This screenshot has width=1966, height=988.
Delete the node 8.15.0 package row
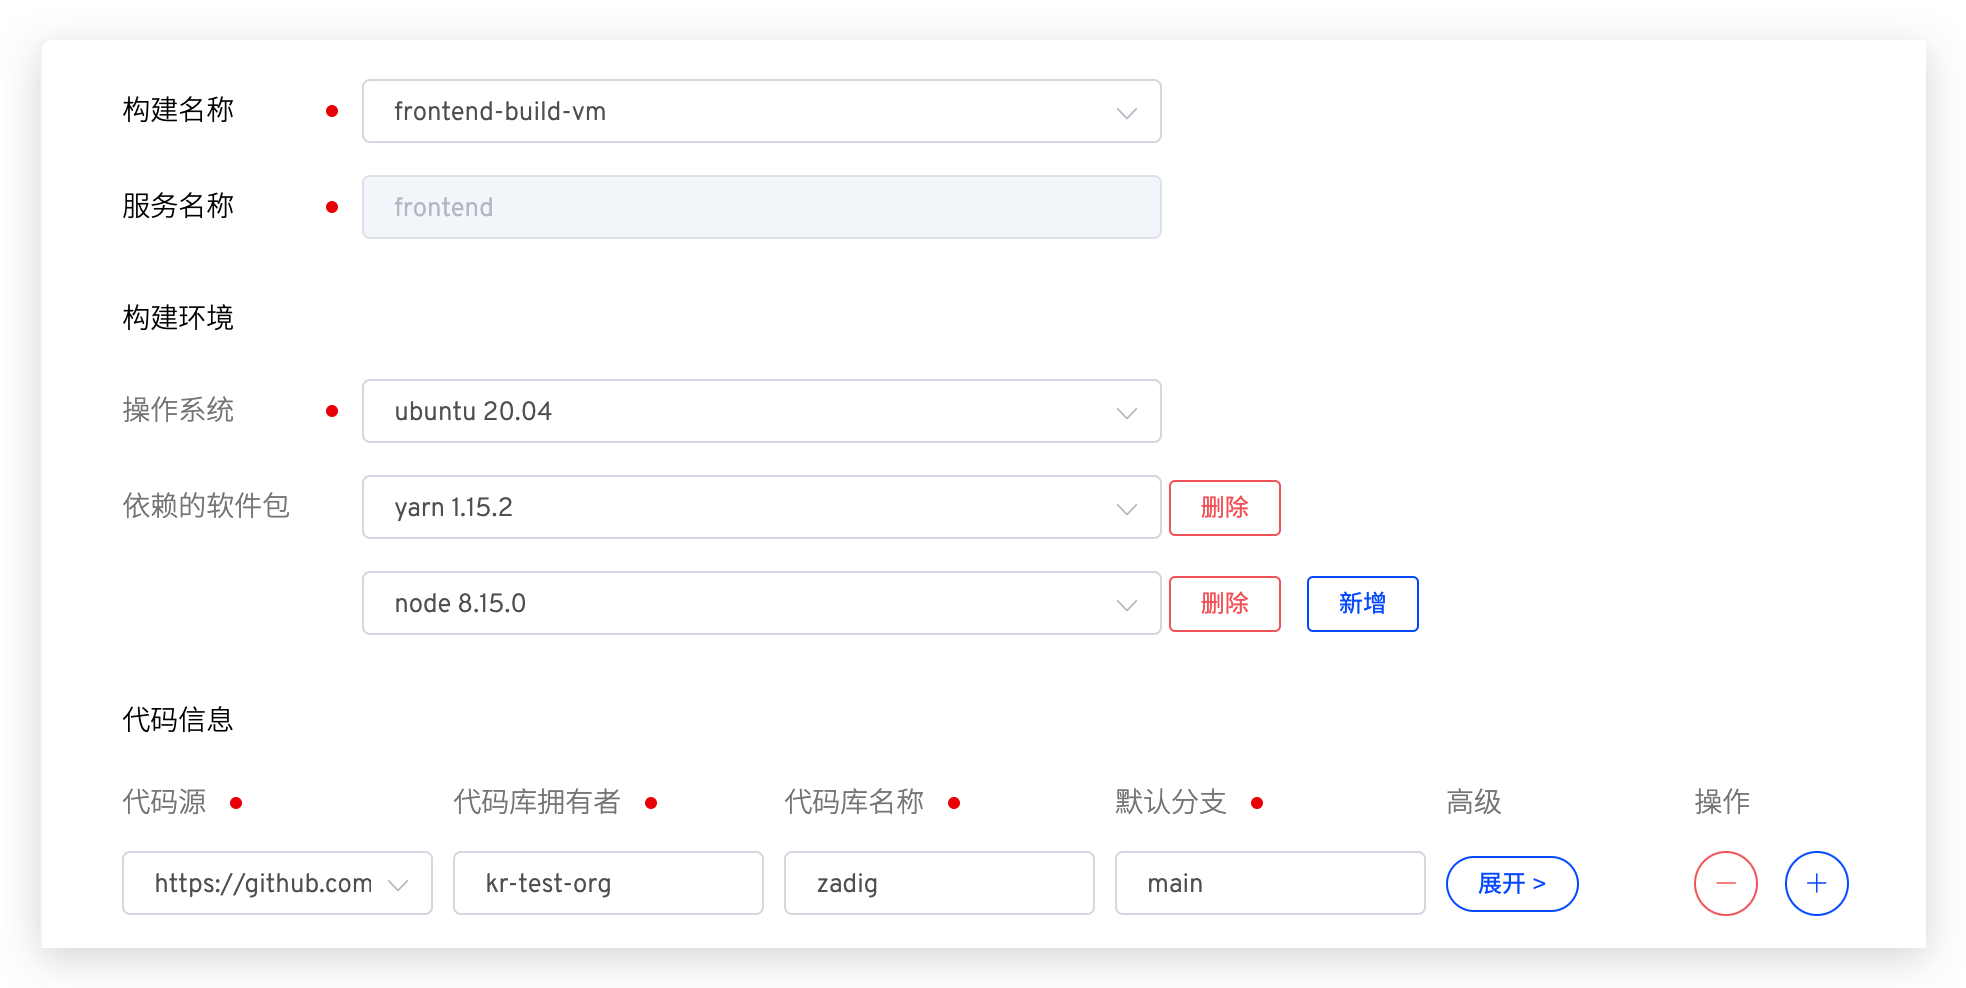click(1224, 603)
